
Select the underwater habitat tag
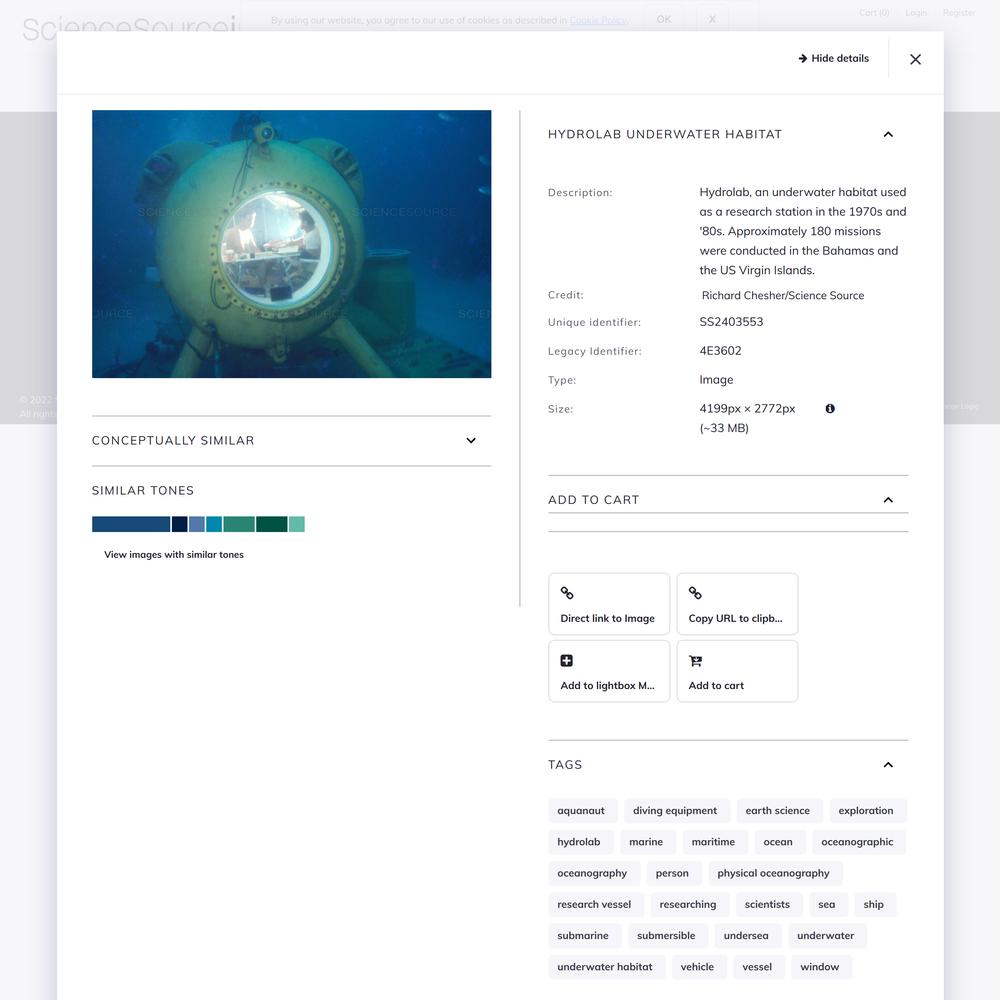tap(605, 967)
